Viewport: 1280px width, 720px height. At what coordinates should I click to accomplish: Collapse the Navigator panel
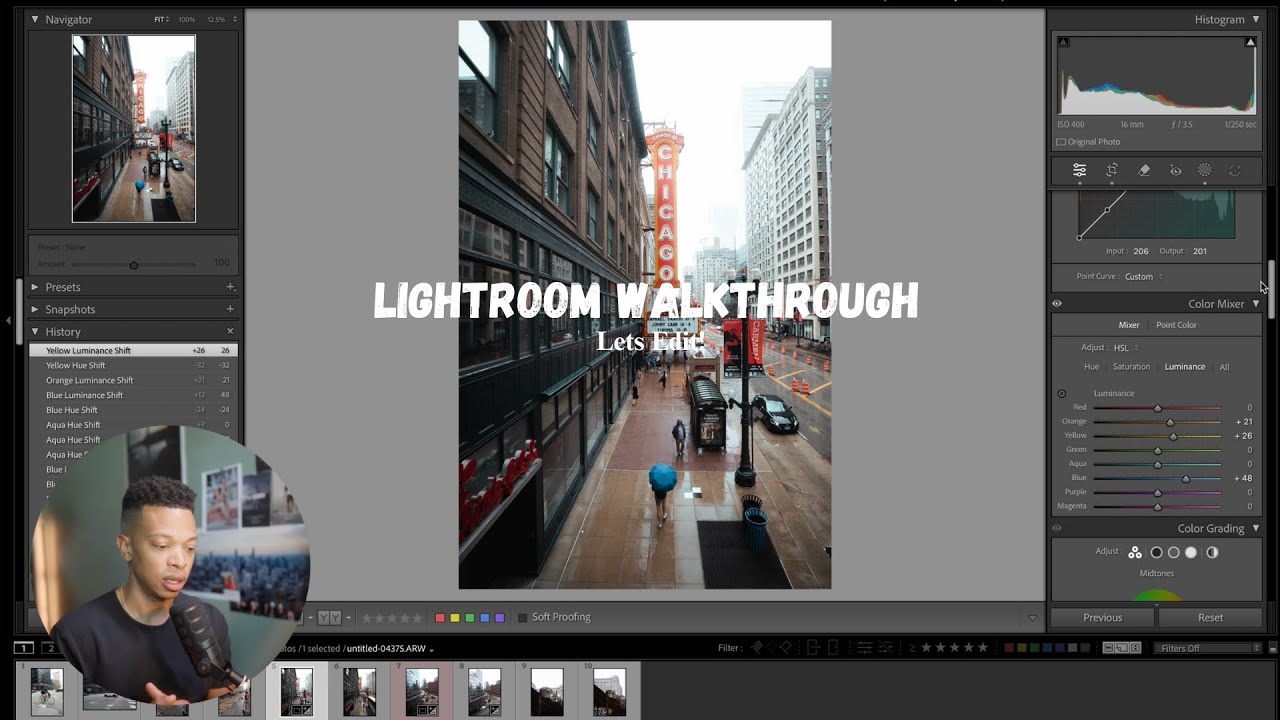coord(35,19)
